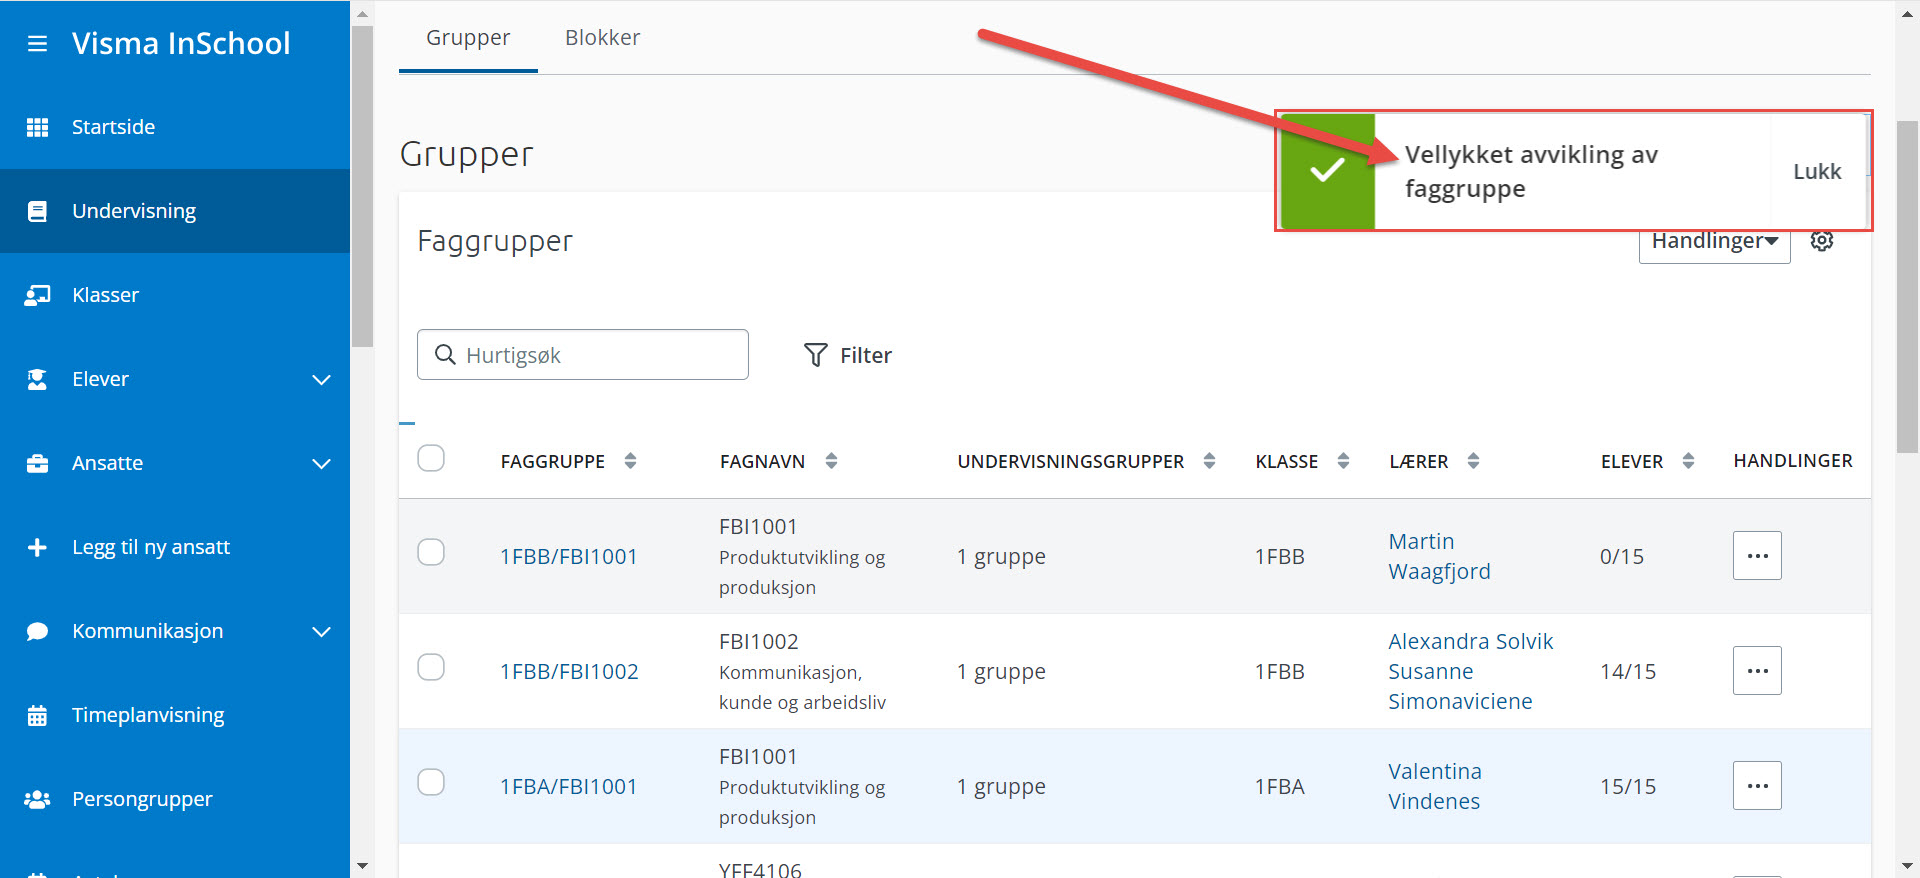The height and width of the screenshot is (878, 1920).
Task: Check the 1FBB/FBI1002 row checkbox
Action: 431,667
